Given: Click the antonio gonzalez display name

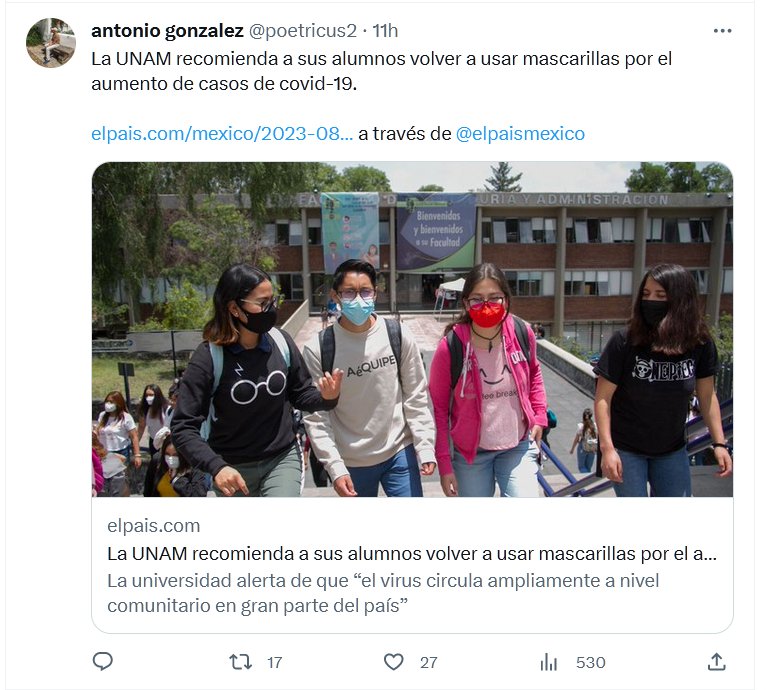Looking at the screenshot, I should tap(168, 31).
